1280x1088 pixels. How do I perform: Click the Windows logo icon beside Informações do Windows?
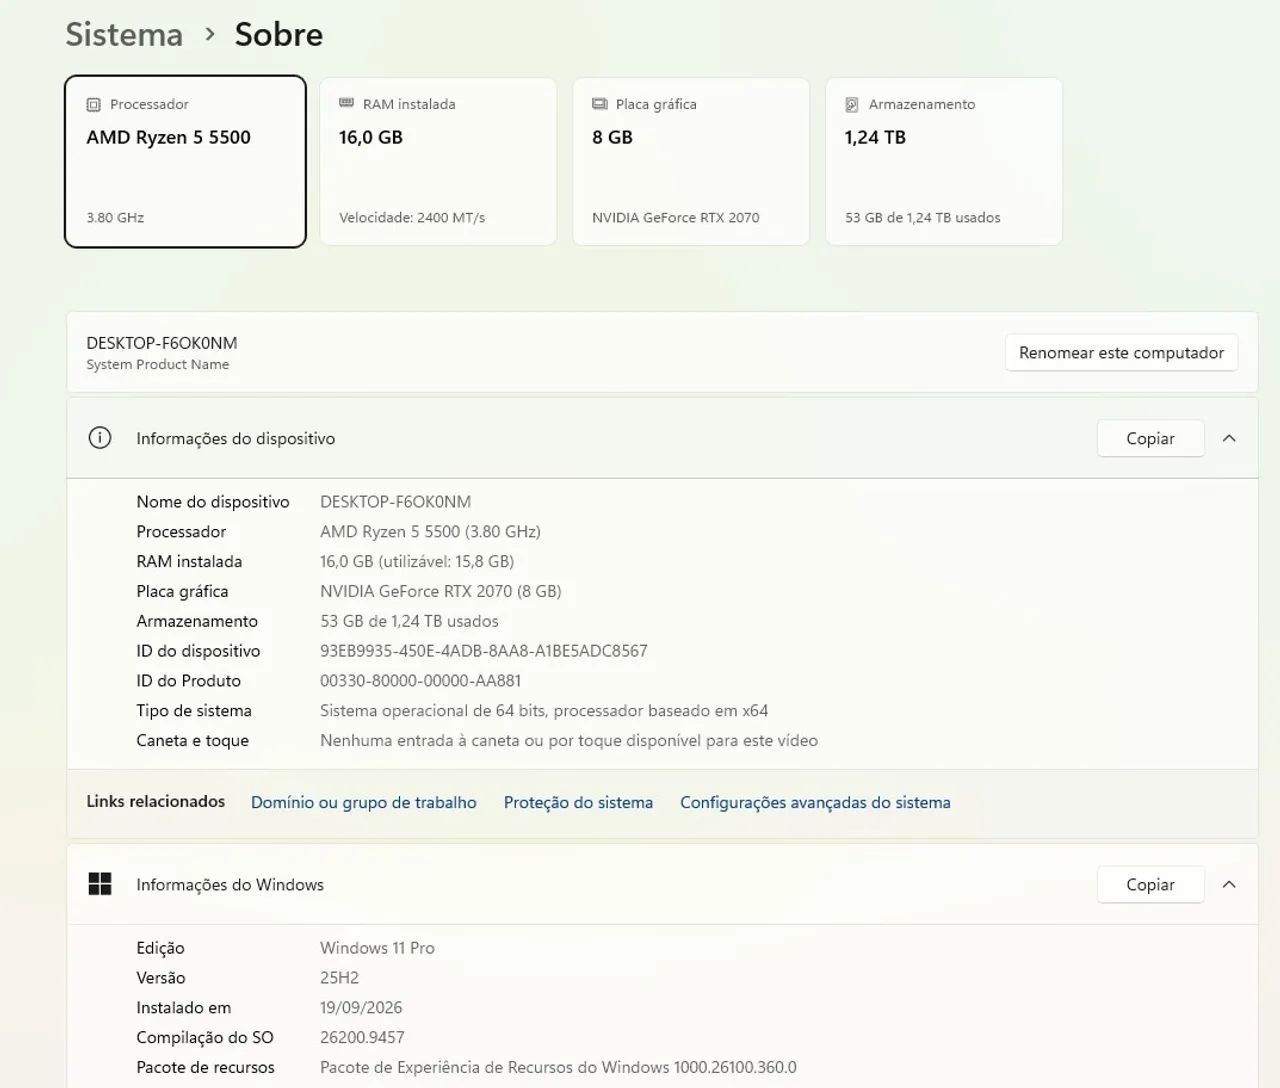[100, 884]
